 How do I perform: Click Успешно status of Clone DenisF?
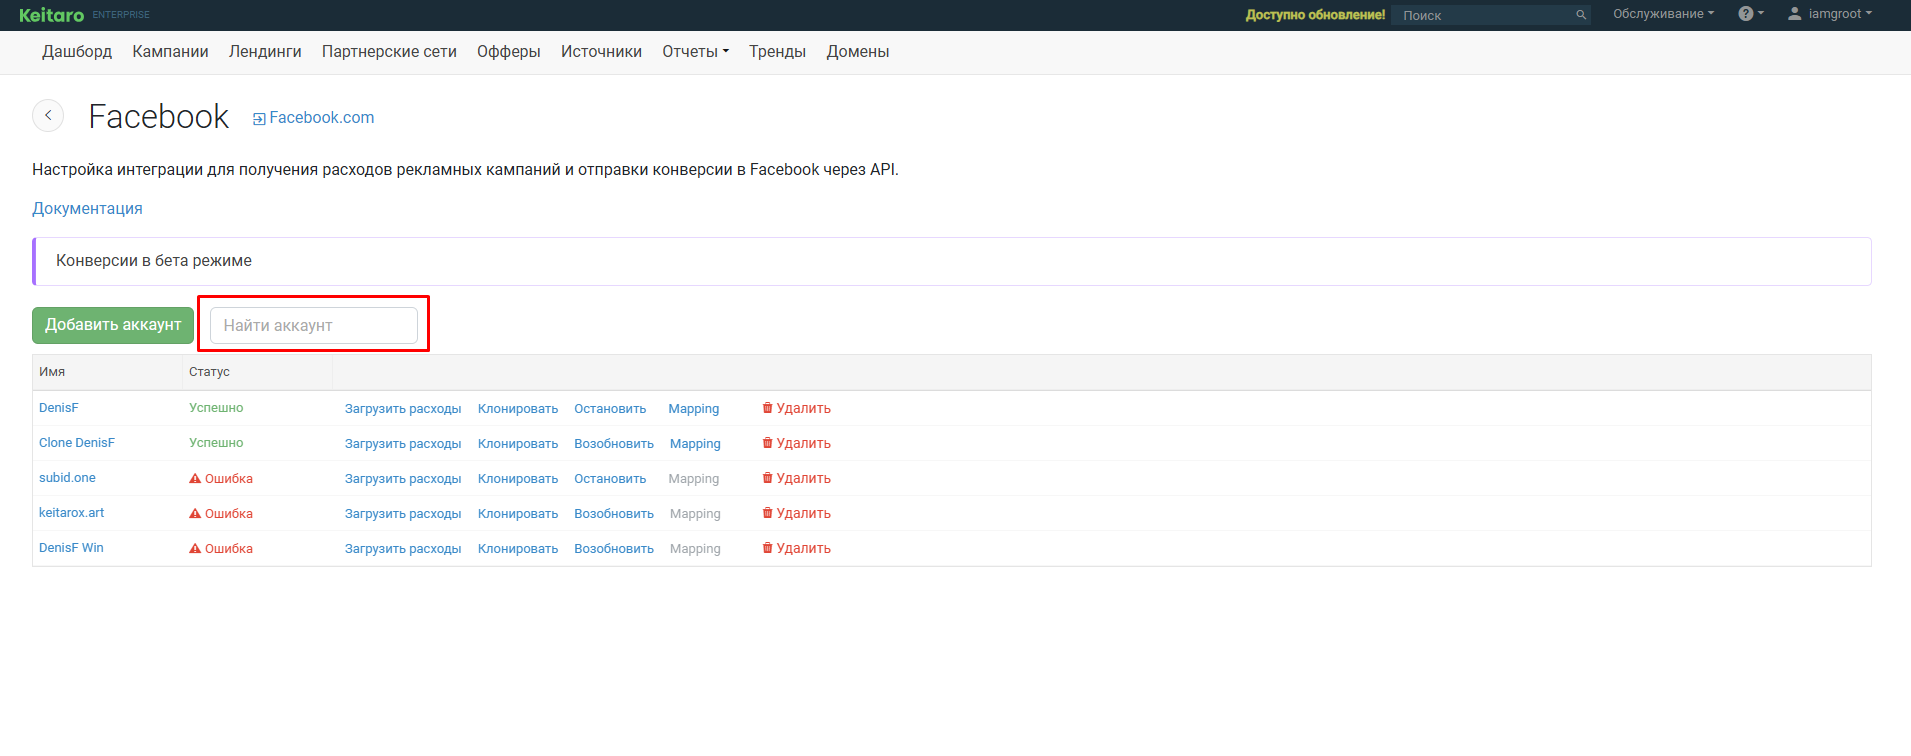click(216, 443)
